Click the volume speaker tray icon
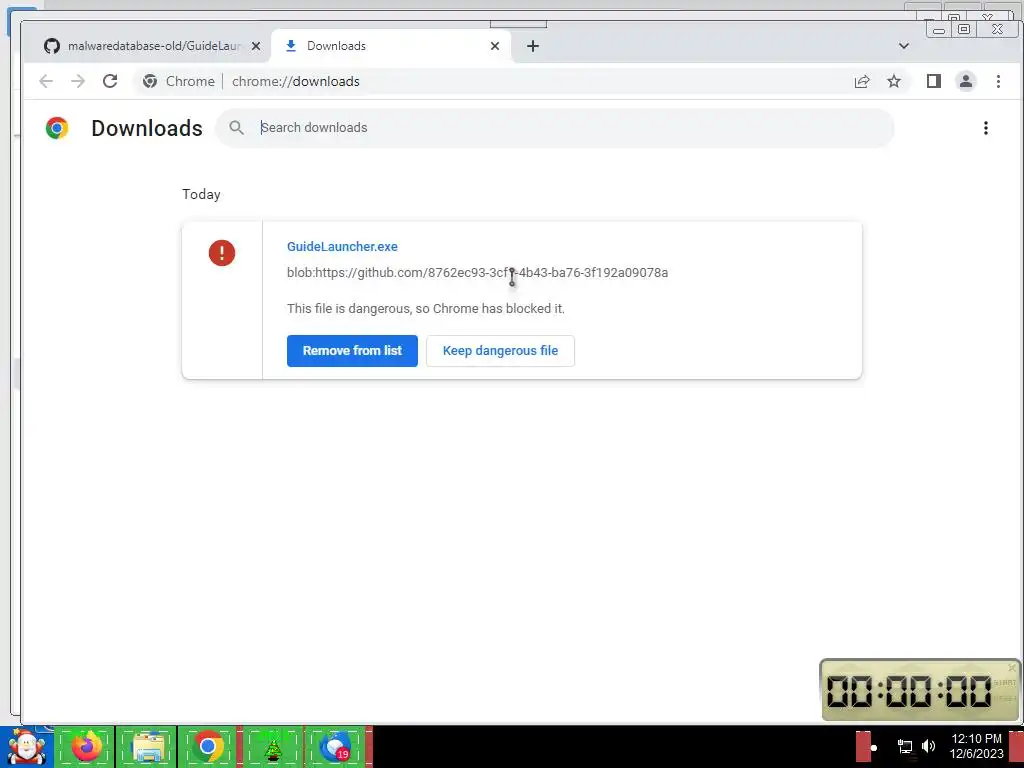 [x=928, y=746]
